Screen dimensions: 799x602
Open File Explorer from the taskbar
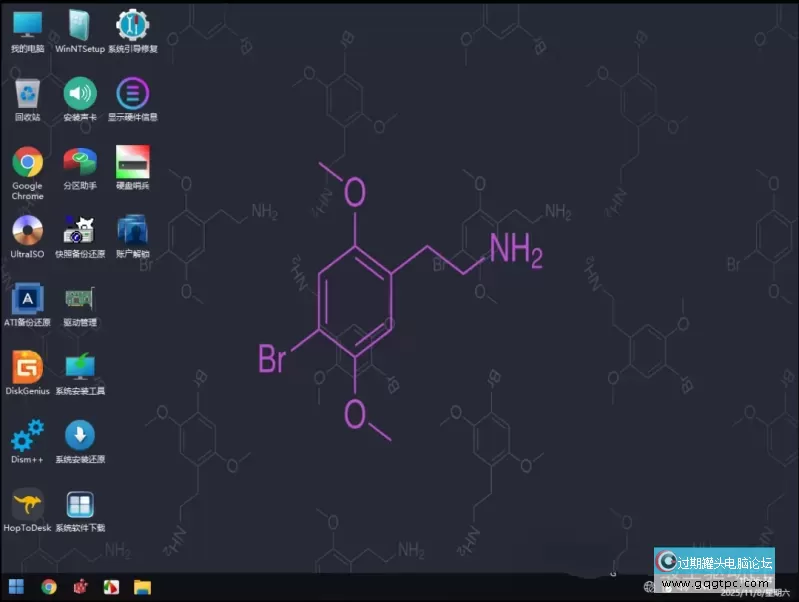pyautogui.click(x=142, y=587)
